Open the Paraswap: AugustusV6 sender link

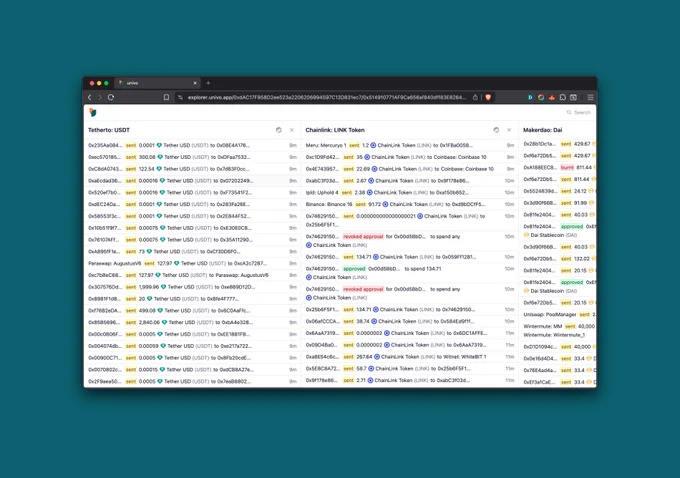point(114,263)
